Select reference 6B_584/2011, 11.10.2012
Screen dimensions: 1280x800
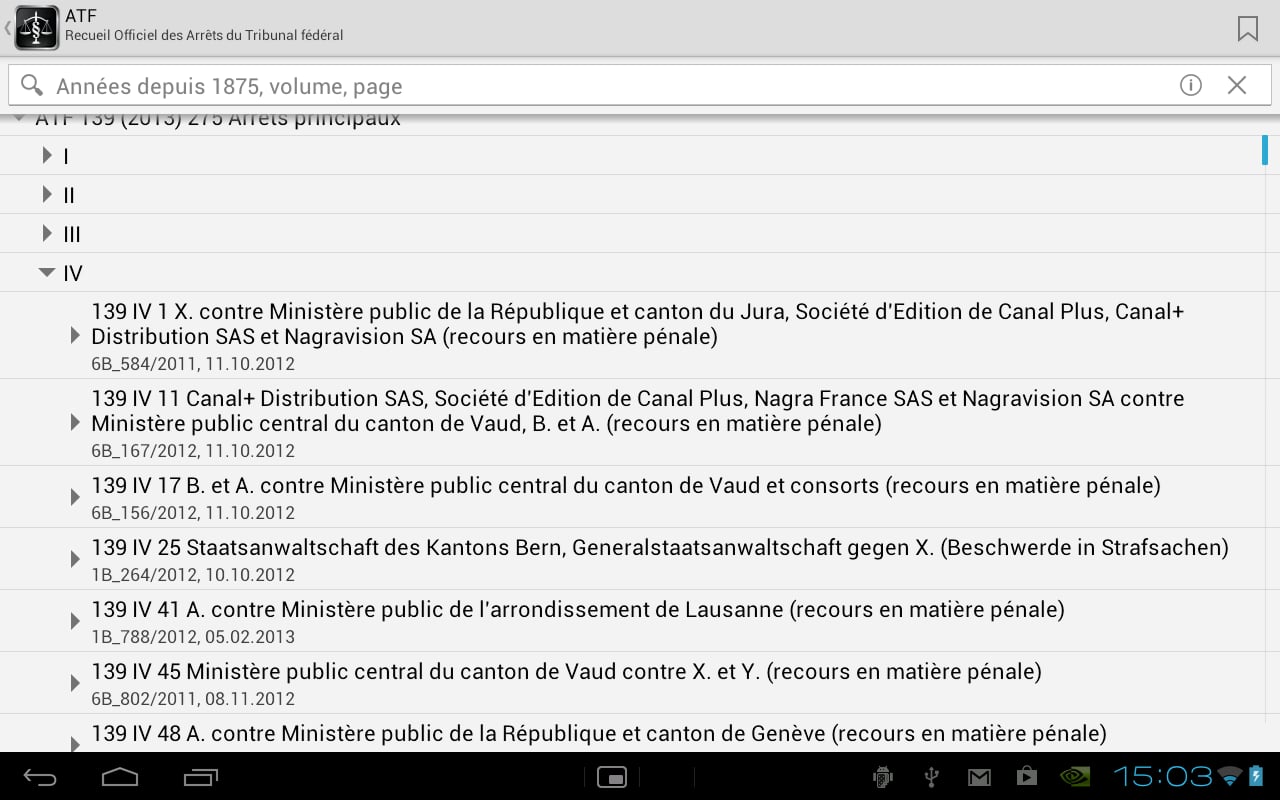193,364
